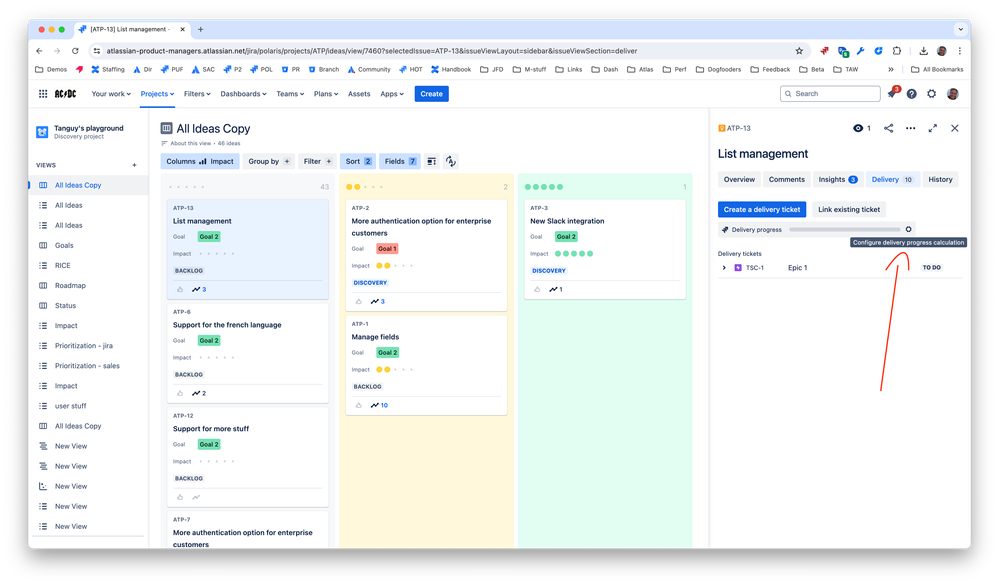Image resolution: width=999 pixels, height=586 pixels.
Task: Open the Projects dropdown
Action: (157, 94)
